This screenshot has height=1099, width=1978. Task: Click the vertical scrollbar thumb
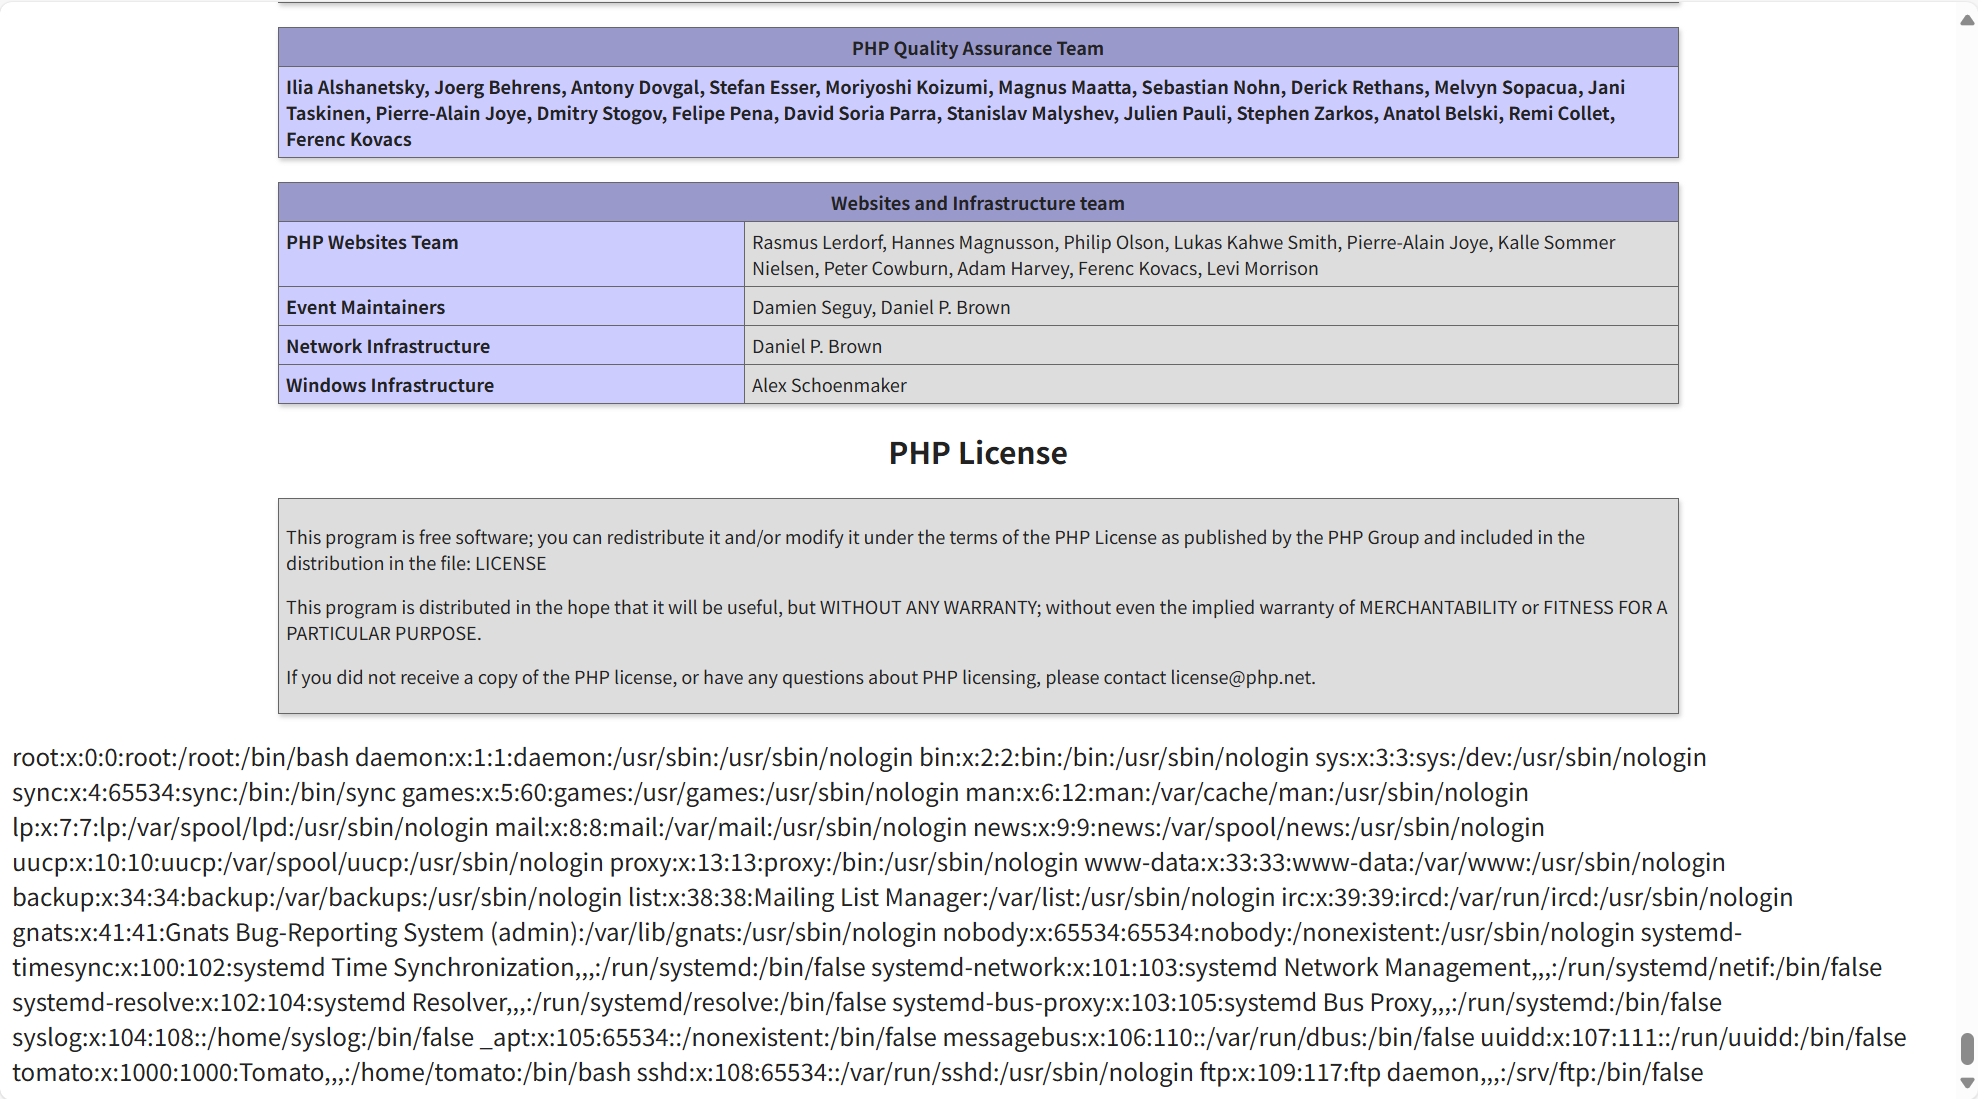point(1966,1049)
